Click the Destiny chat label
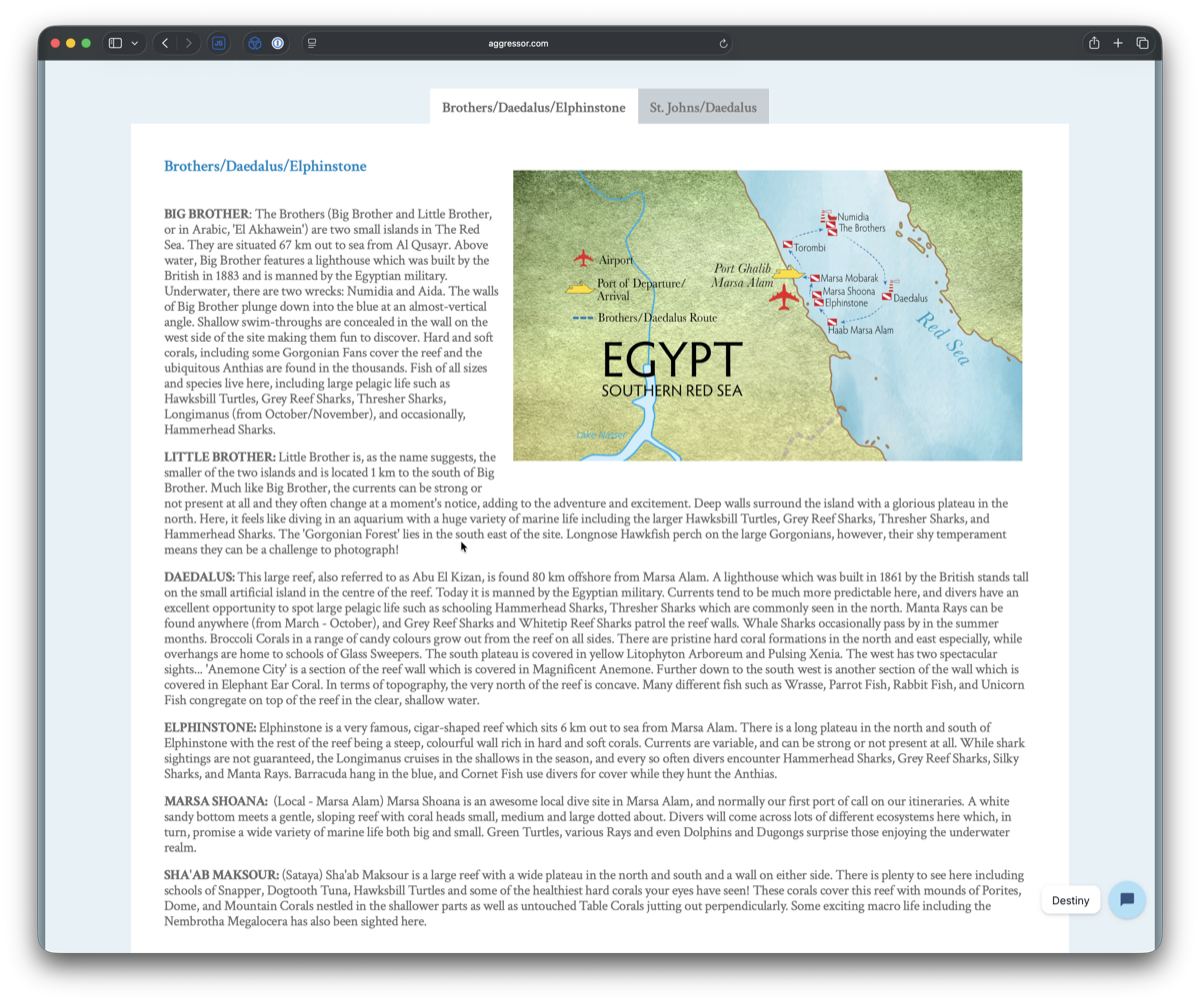 tap(1070, 900)
